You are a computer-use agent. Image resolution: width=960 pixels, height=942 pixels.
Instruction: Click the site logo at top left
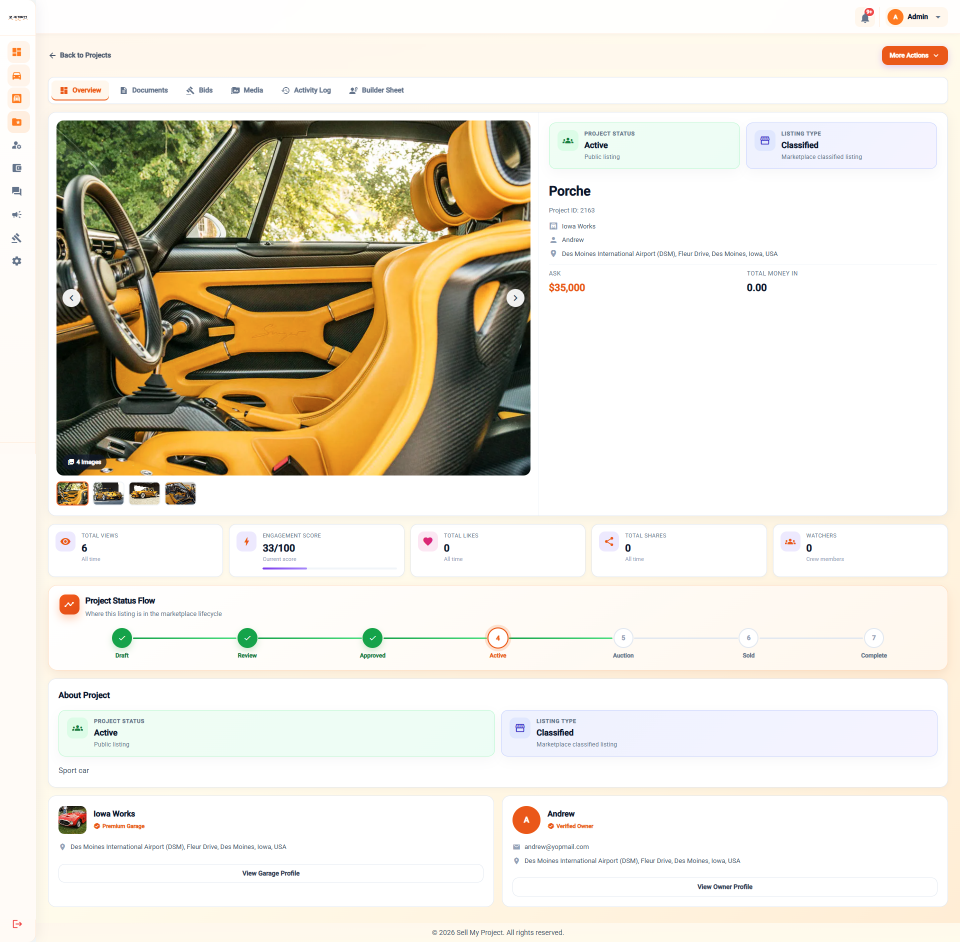click(18, 17)
